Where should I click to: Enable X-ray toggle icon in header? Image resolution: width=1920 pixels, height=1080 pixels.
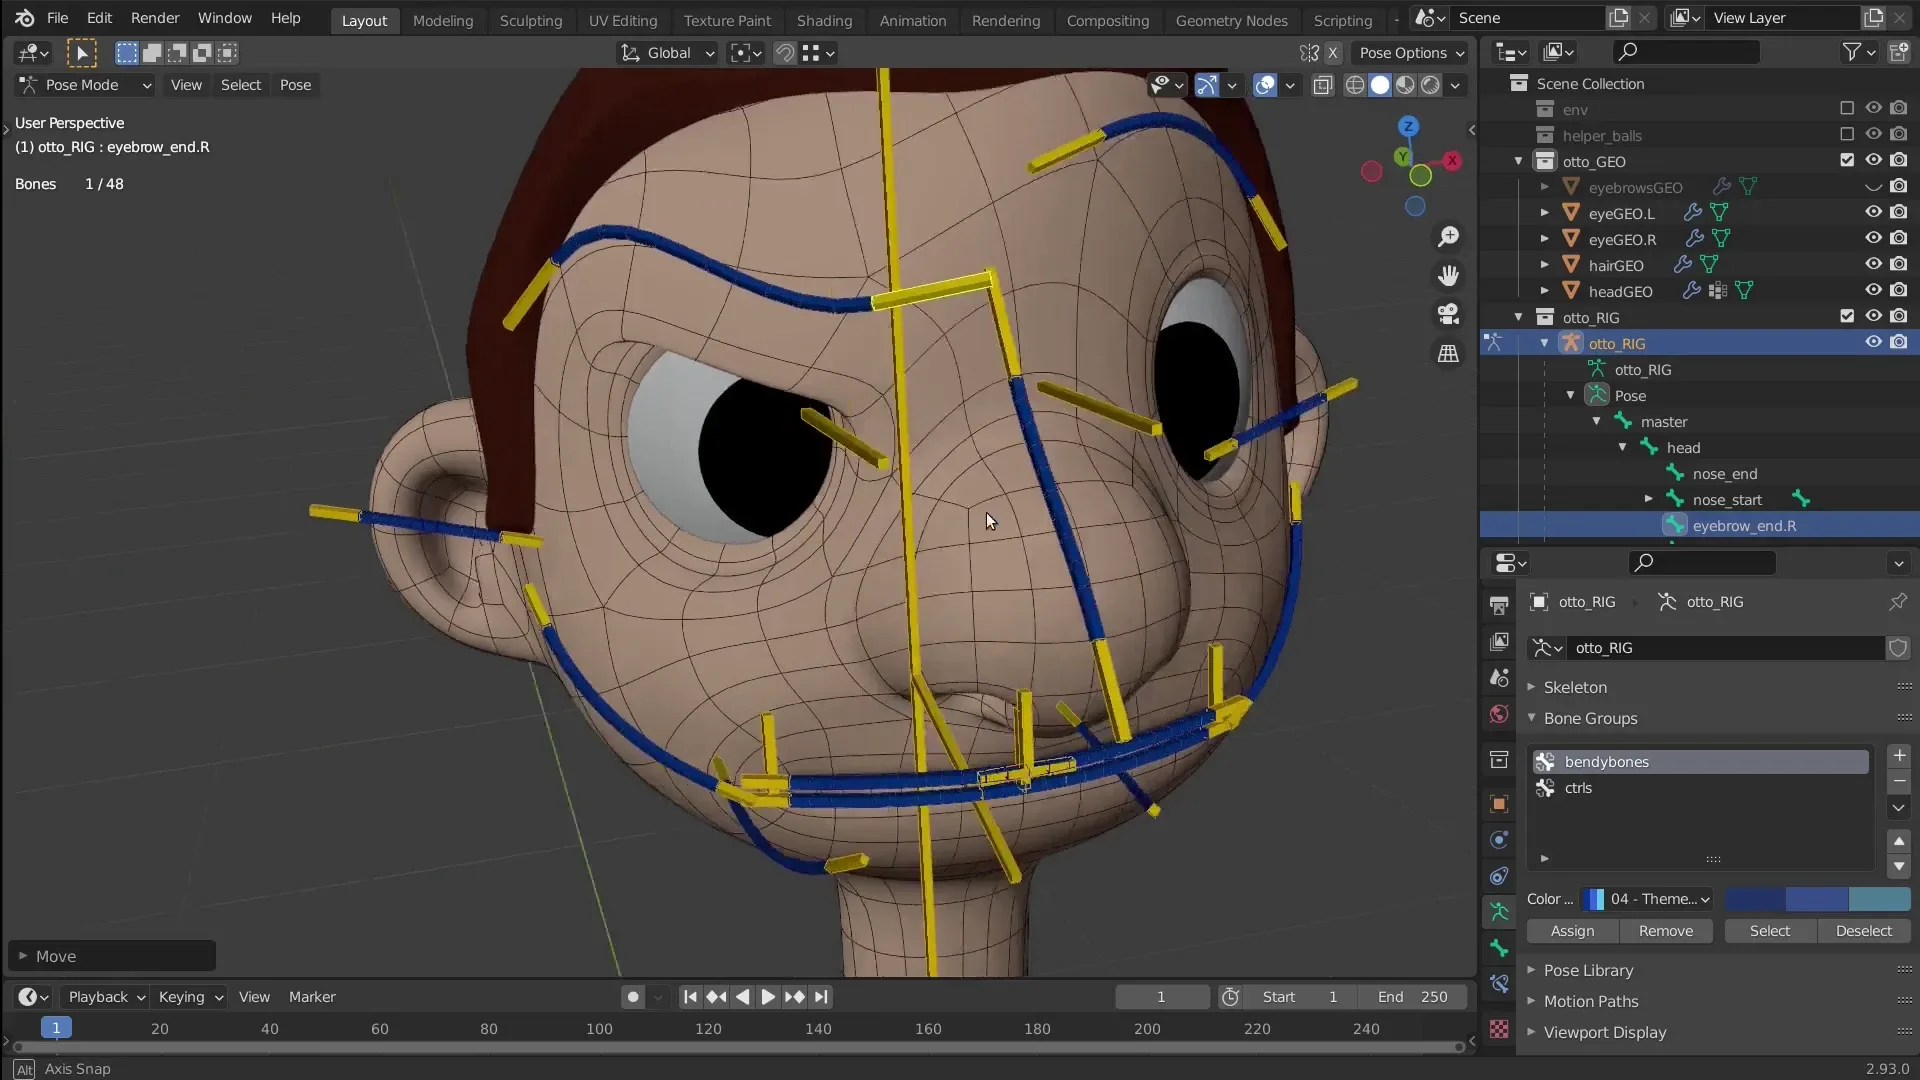click(x=1322, y=85)
